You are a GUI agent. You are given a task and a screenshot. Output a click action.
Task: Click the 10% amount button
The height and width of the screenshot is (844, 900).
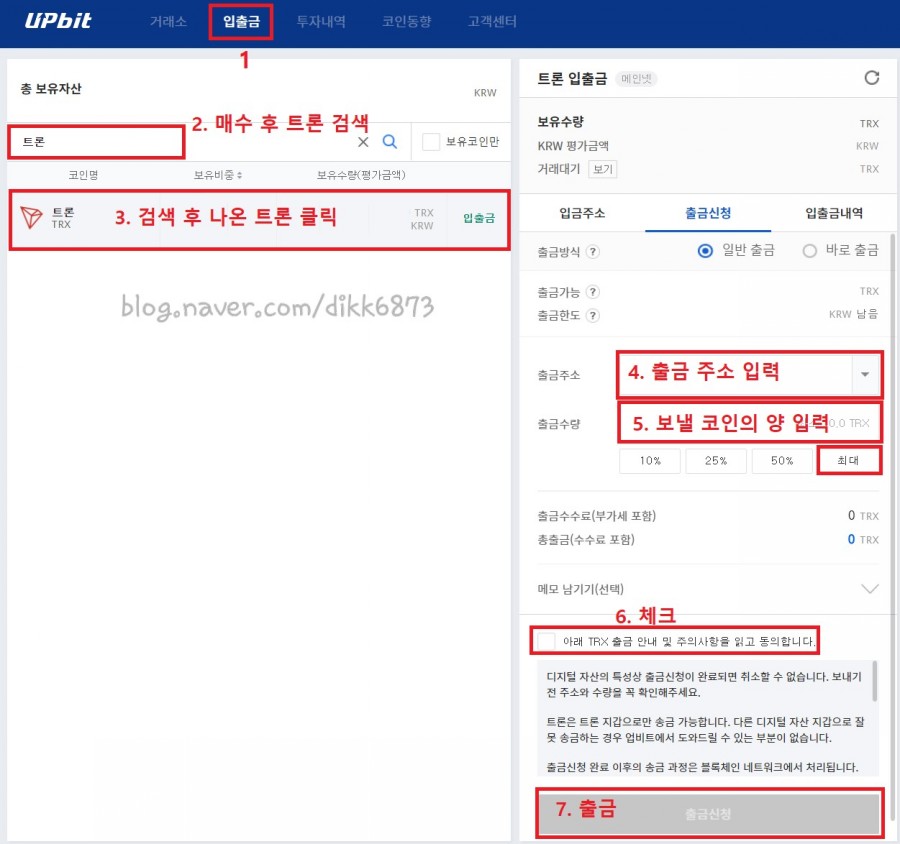pos(650,460)
